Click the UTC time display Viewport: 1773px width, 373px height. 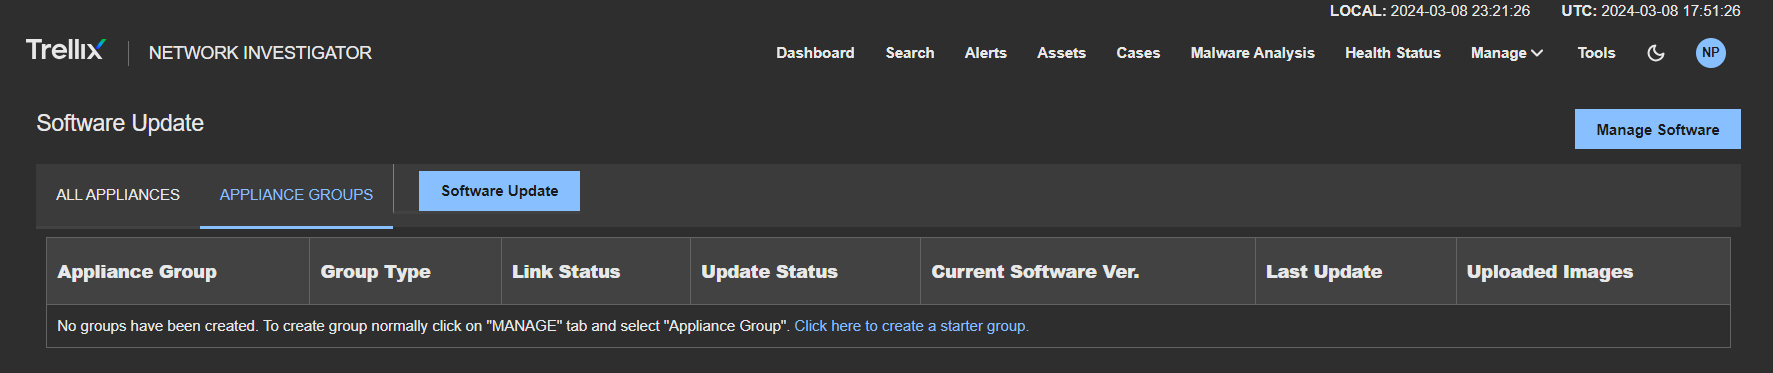coord(1651,11)
